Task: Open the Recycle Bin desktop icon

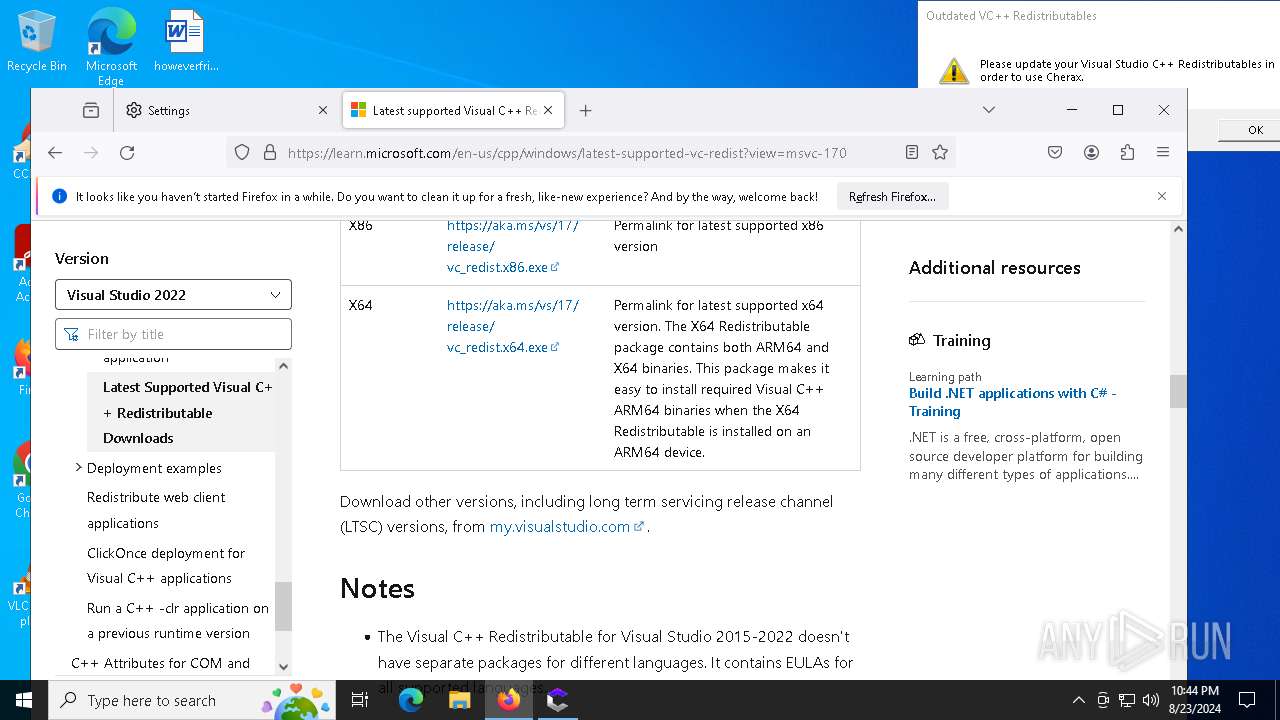Action: tap(37, 41)
